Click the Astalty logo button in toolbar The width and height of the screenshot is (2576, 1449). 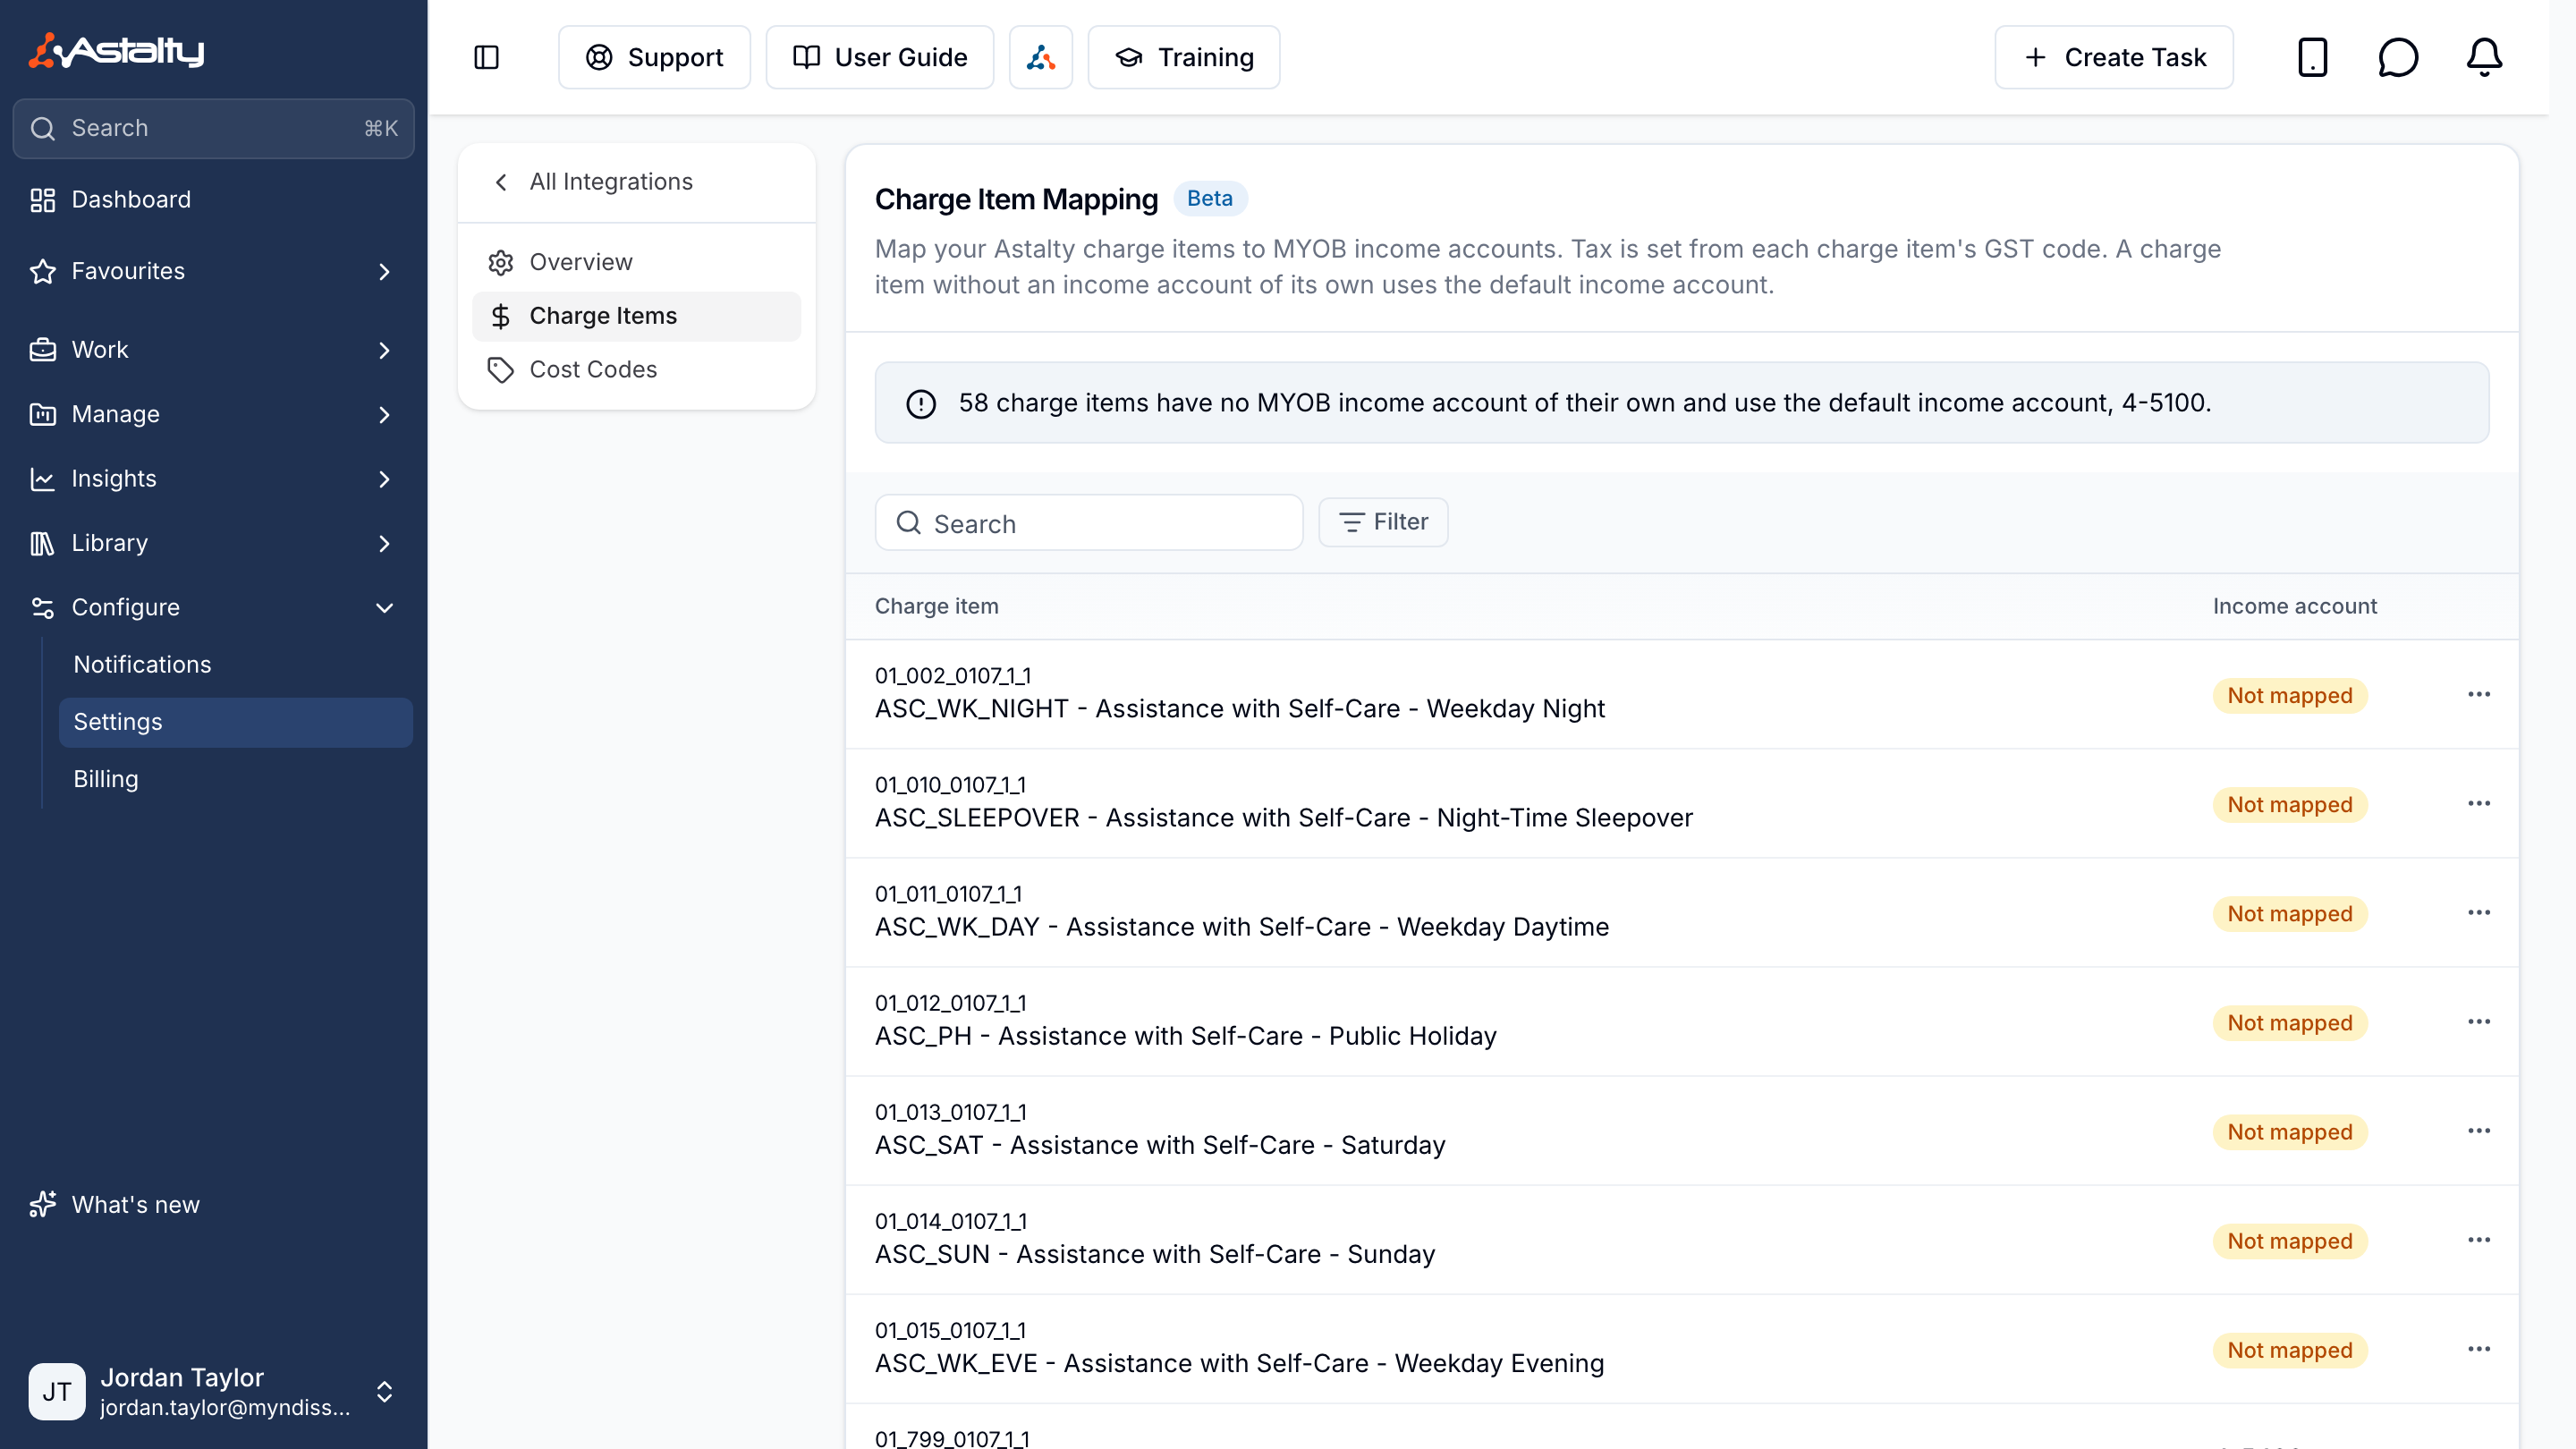pos(1040,57)
